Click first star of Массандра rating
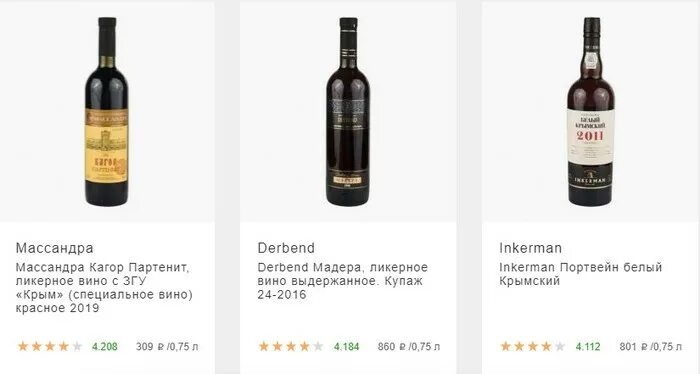The image size is (700, 374). [x=23, y=346]
